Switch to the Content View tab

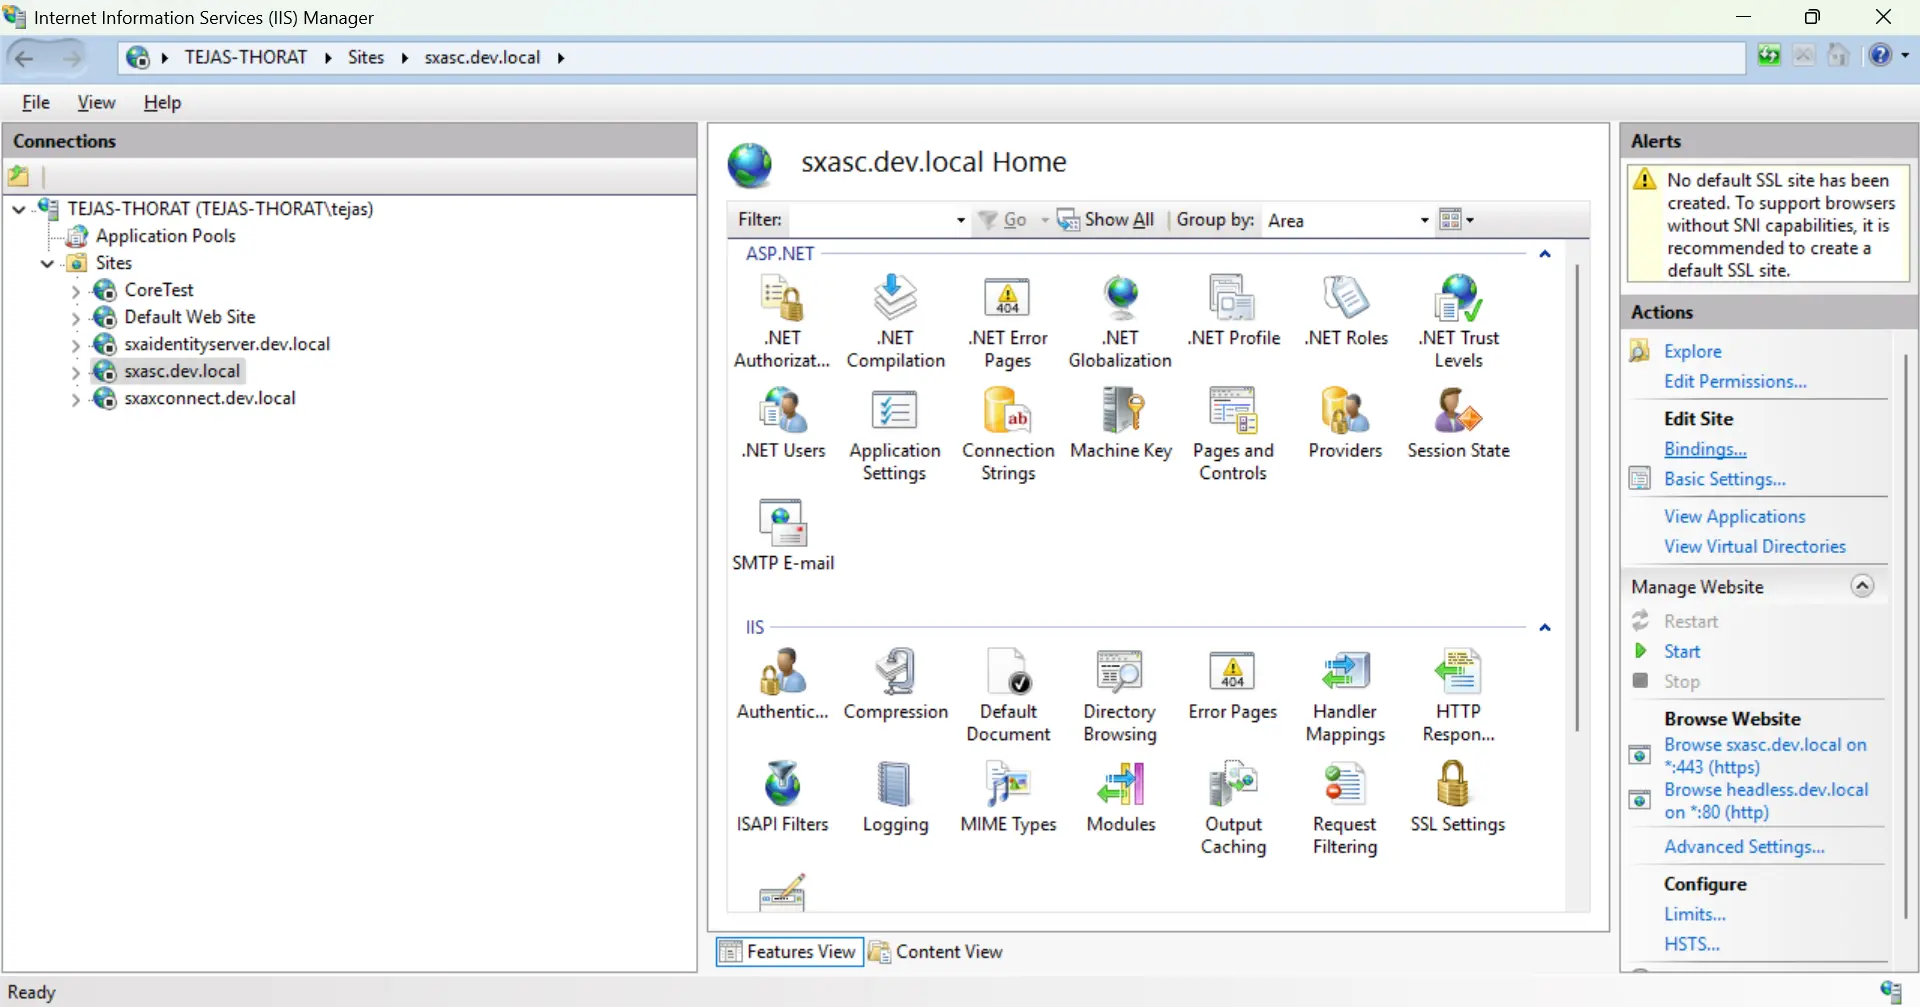point(936,952)
